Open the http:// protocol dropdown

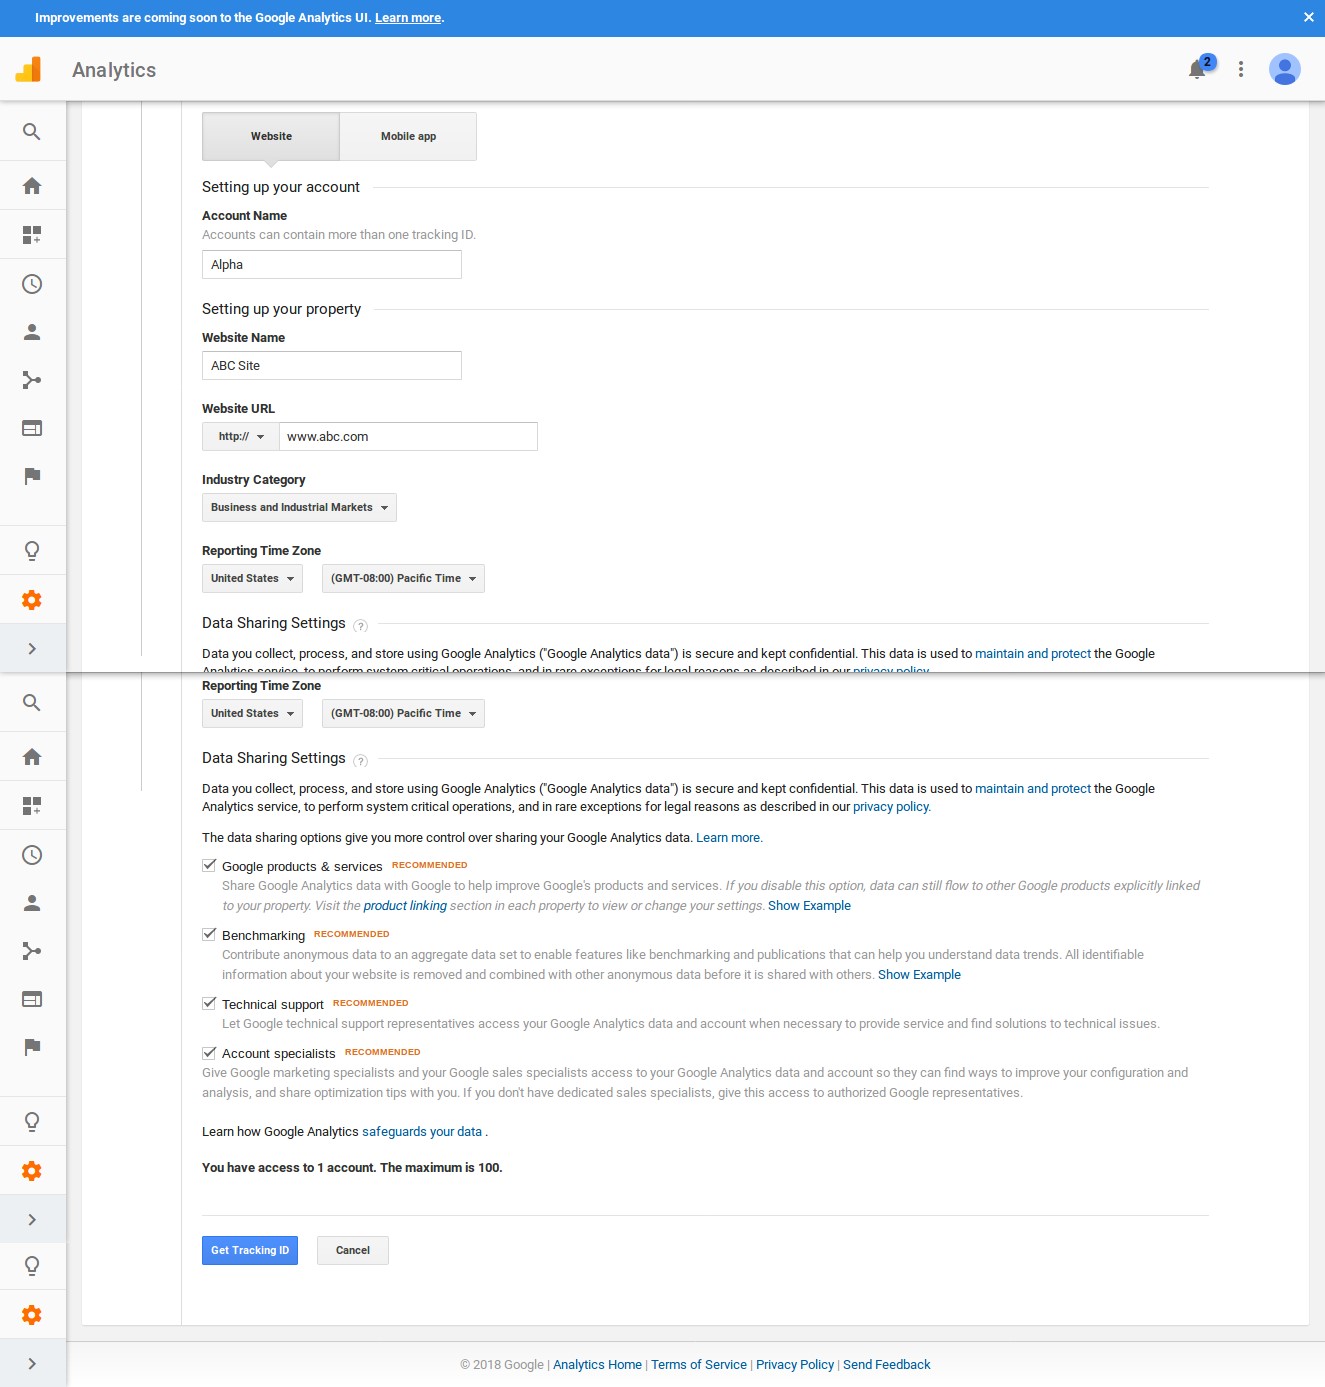point(239,436)
